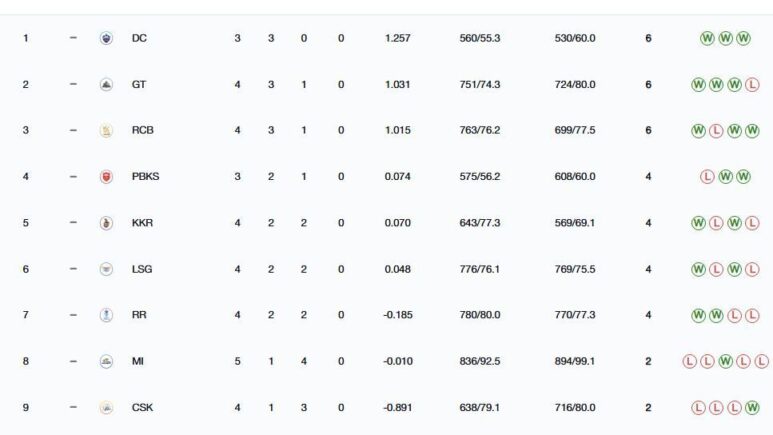The image size is (773, 435).
Task: Select the KKR team name
Action: click(141, 223)
